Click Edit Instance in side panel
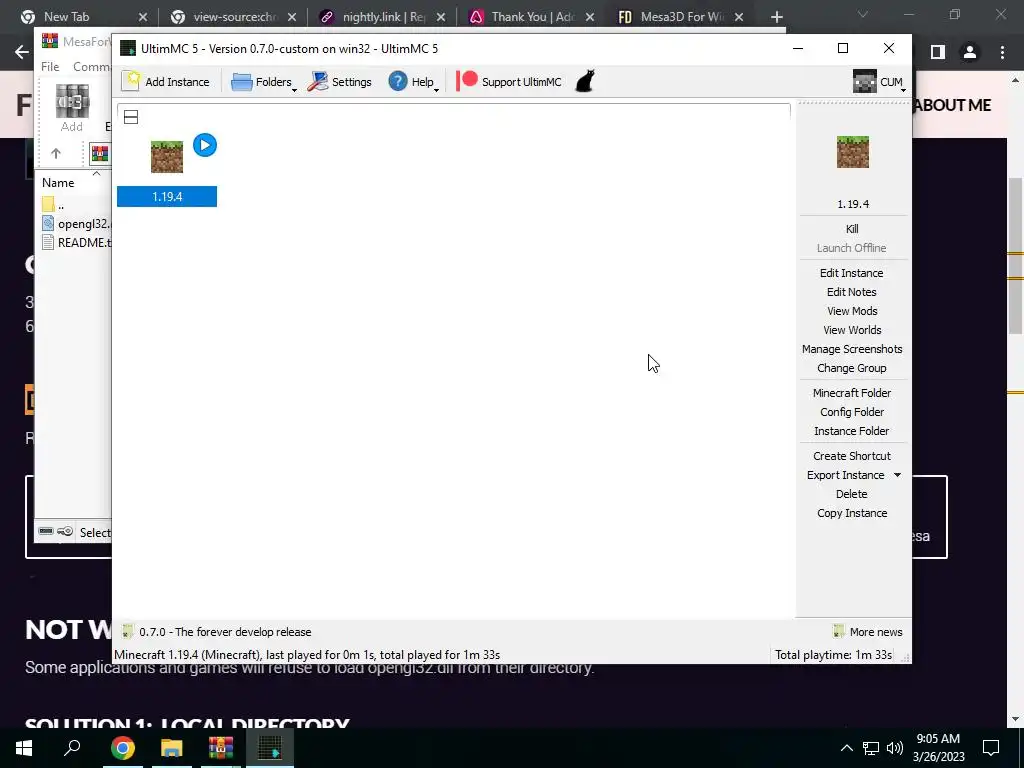This screenshot has height=768, width=1024. pos(852,273)
